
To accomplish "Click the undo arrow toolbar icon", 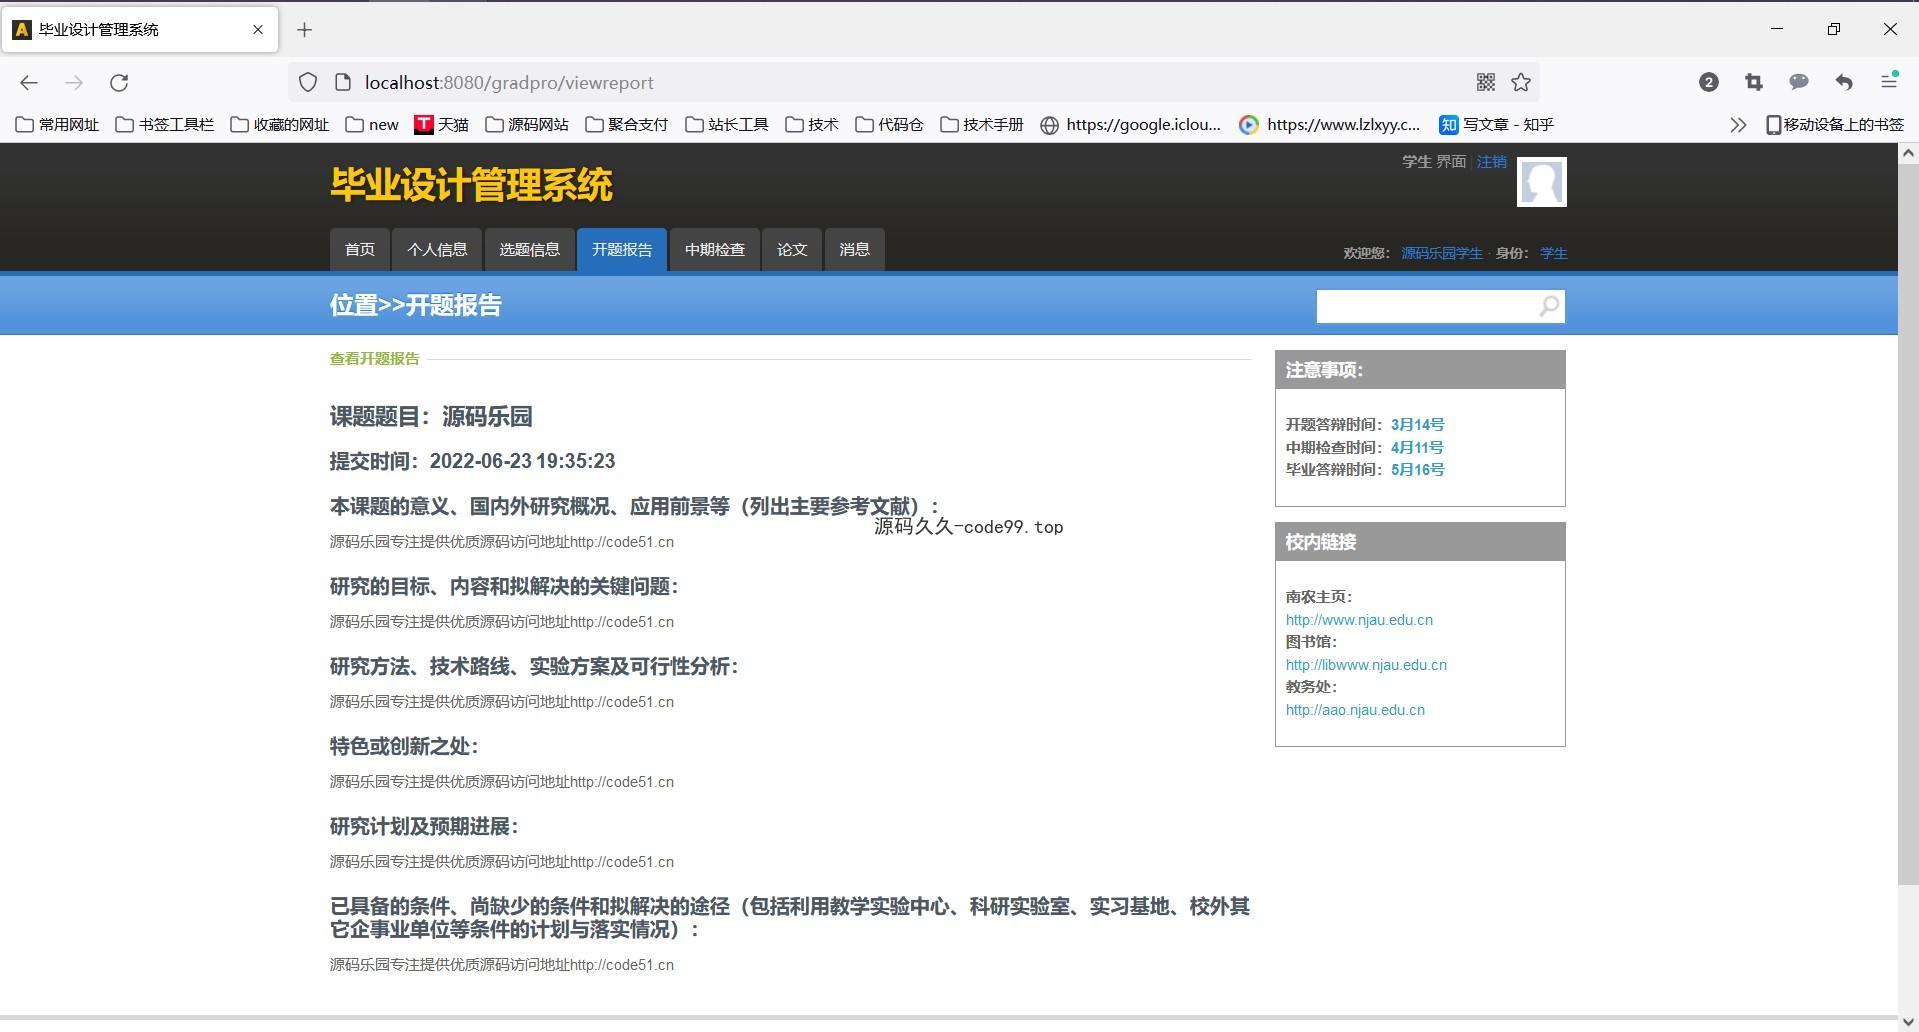I will point(1844,83).
